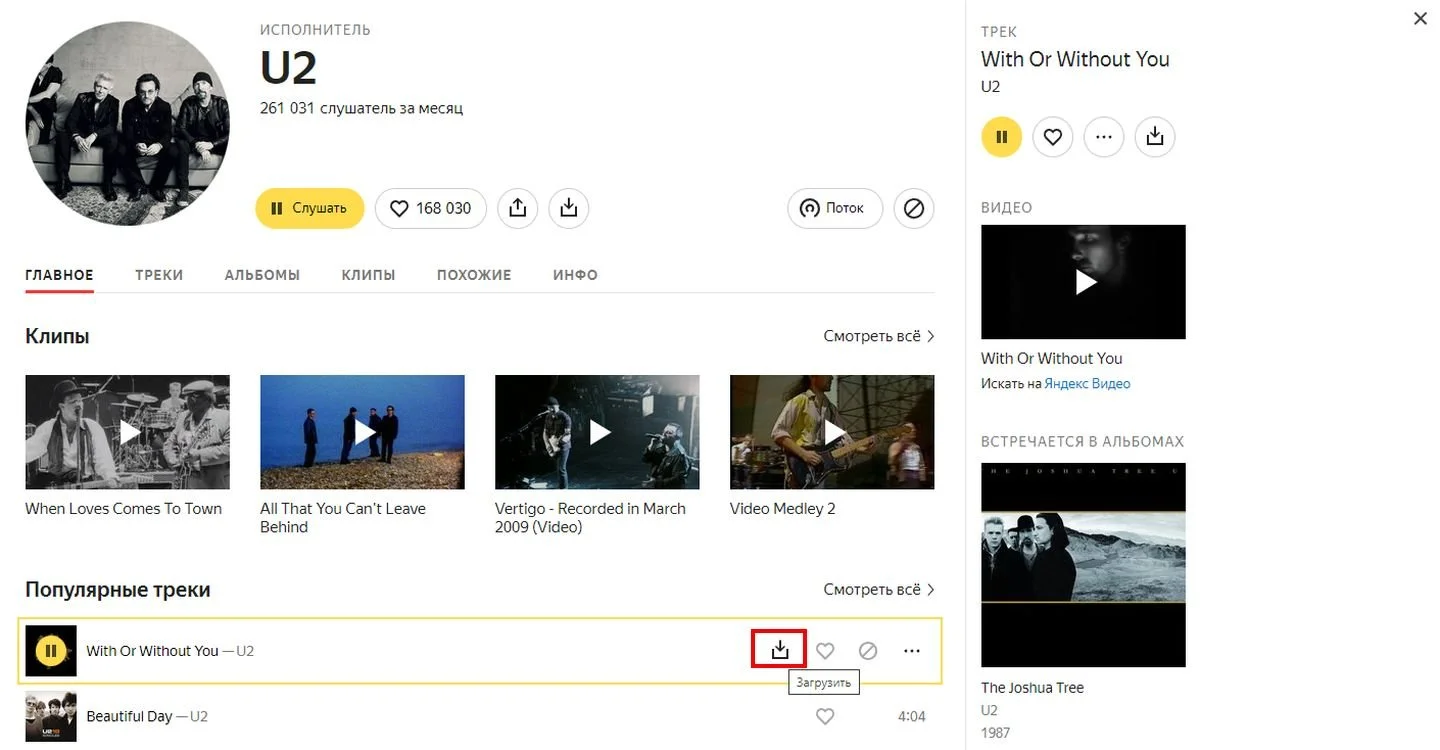Click the All That You Can't Leave Behind caption
The width and height of the screenshot is (1440, 750).
coord(343,518)
